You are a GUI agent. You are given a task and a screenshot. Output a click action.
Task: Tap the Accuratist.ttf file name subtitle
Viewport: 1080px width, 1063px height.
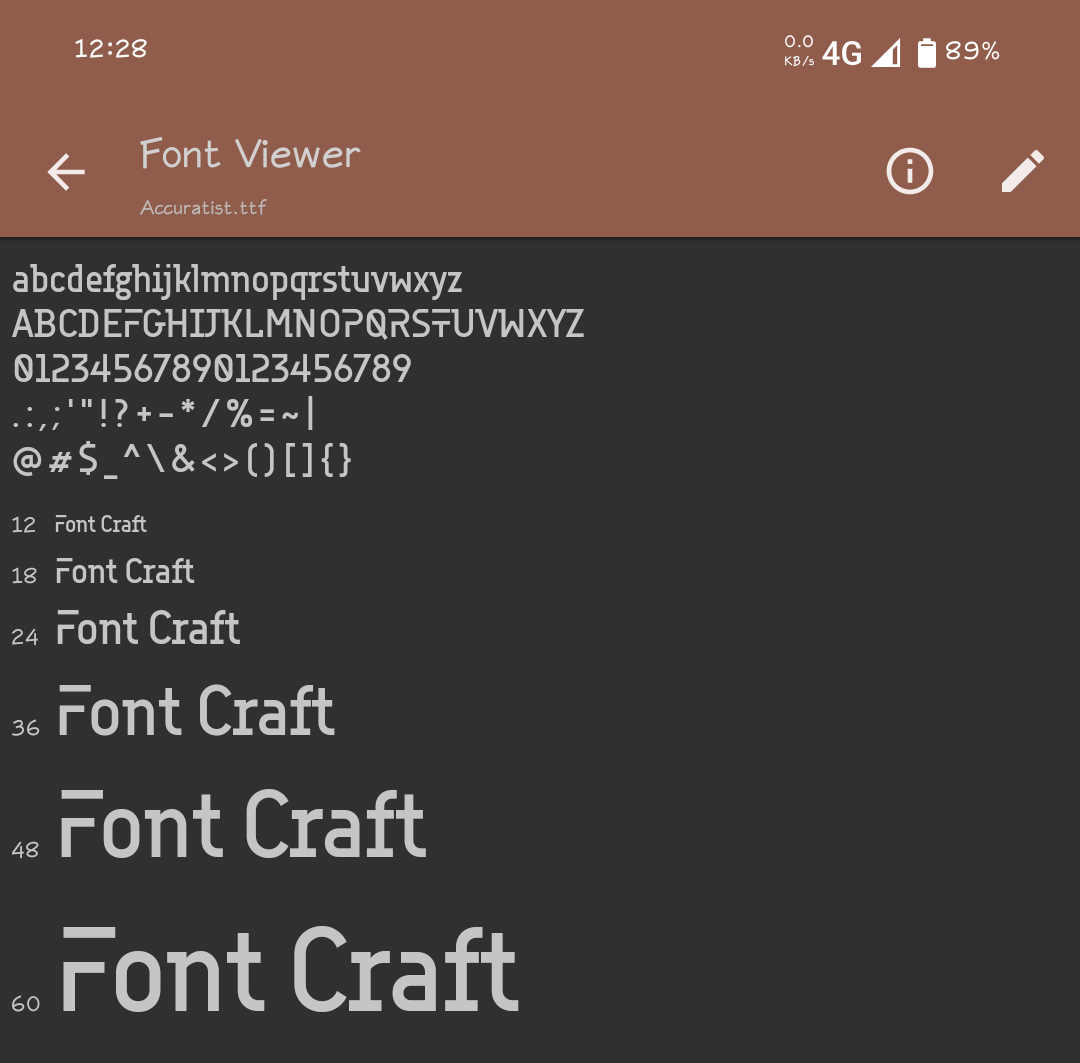tap(203, 207)
